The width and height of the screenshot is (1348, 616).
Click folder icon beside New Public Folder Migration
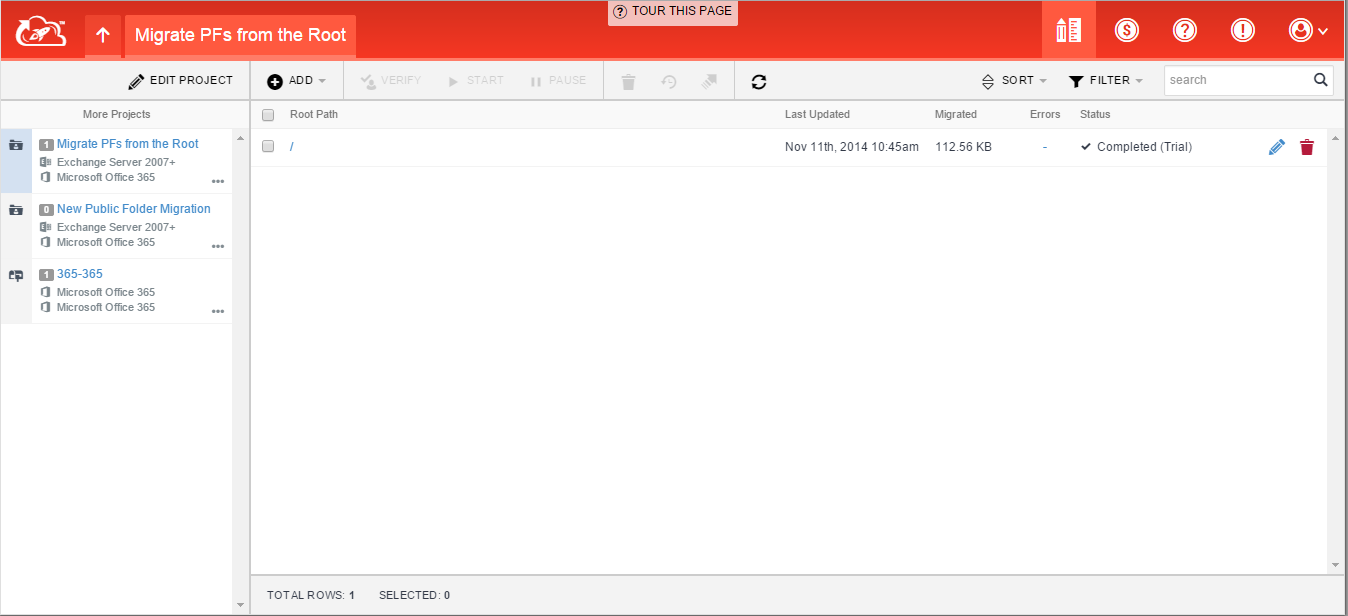(16, 210)
